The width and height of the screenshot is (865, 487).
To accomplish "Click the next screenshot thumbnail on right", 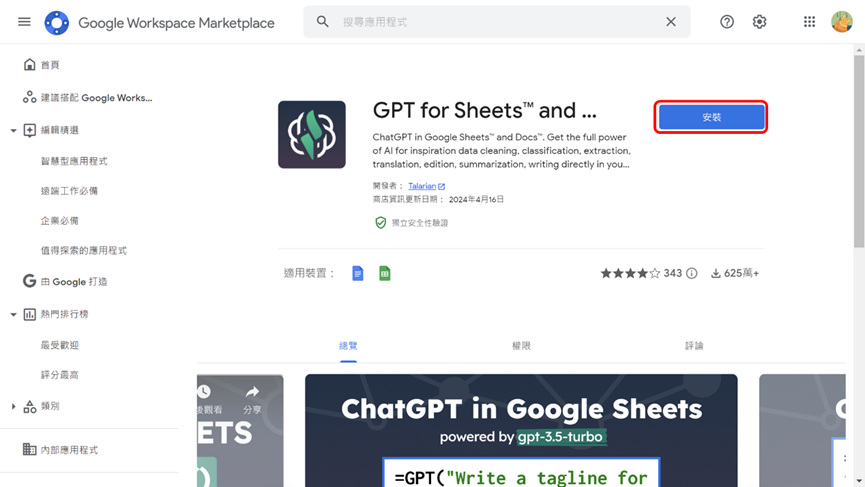I will pyautogui.click(x=802, y=431).
